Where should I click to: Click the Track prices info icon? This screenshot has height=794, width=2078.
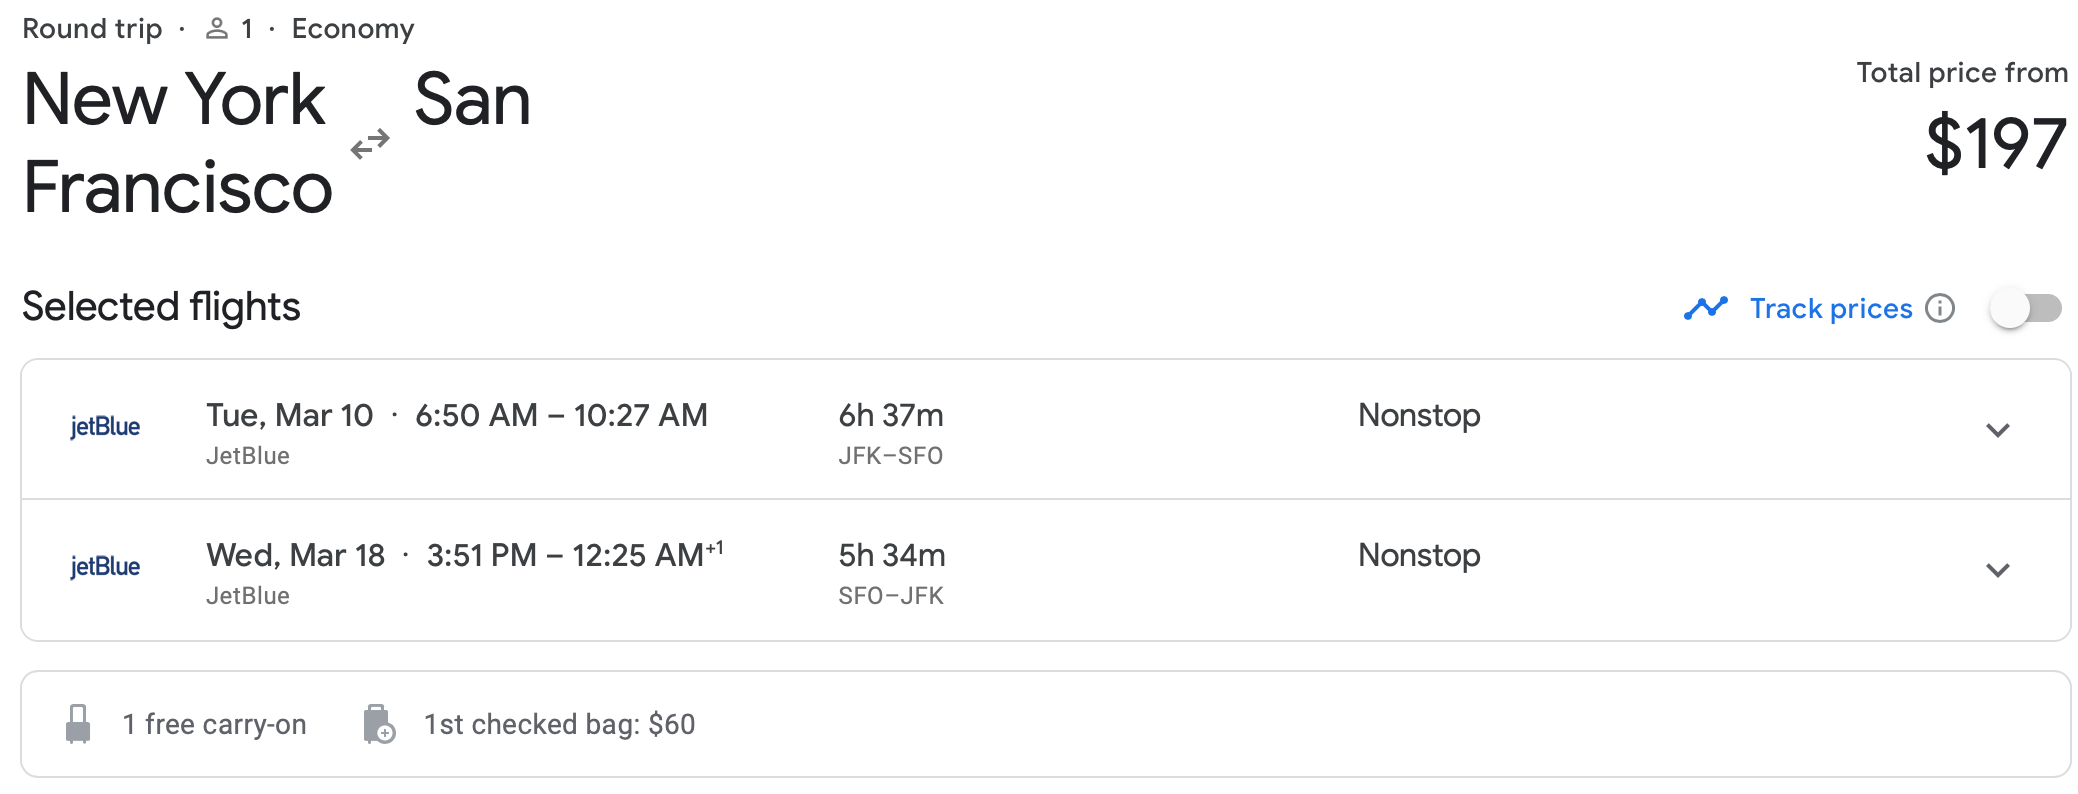[1940, 308]
